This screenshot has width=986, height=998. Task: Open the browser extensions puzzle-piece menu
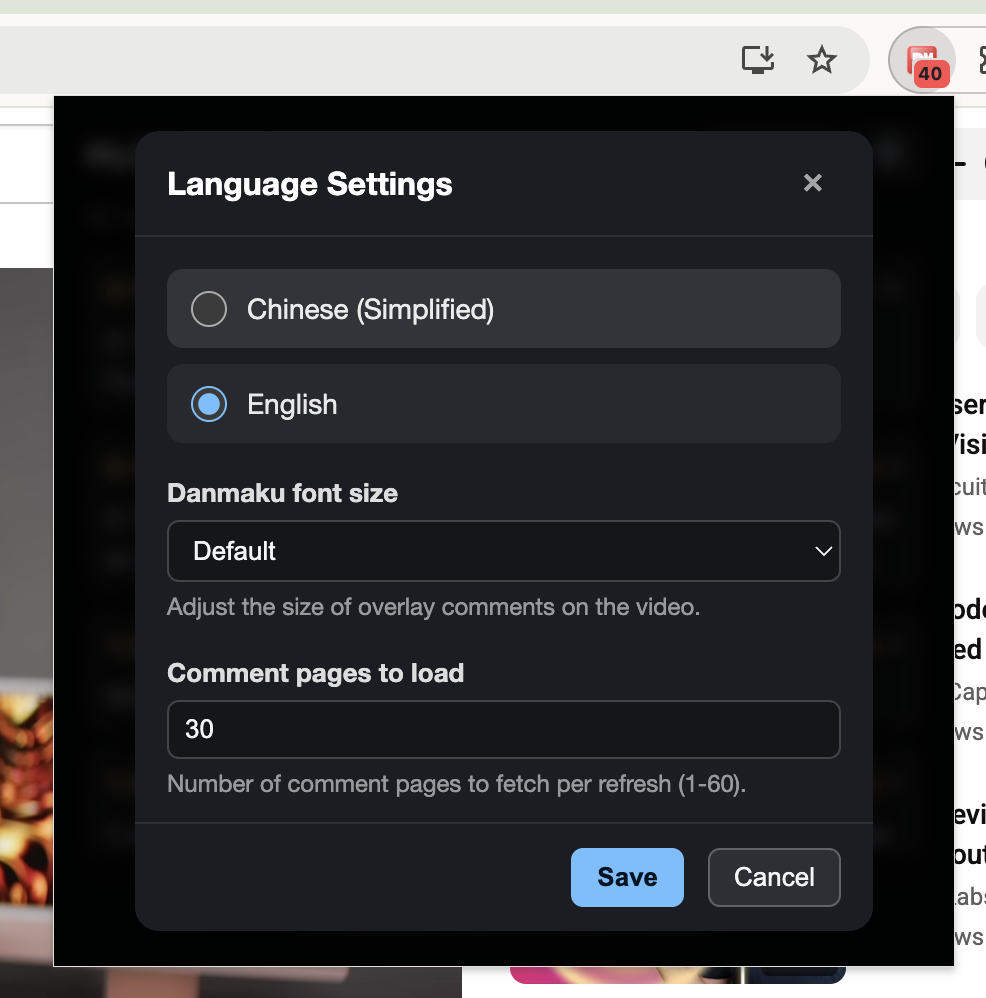pos(981,62)
